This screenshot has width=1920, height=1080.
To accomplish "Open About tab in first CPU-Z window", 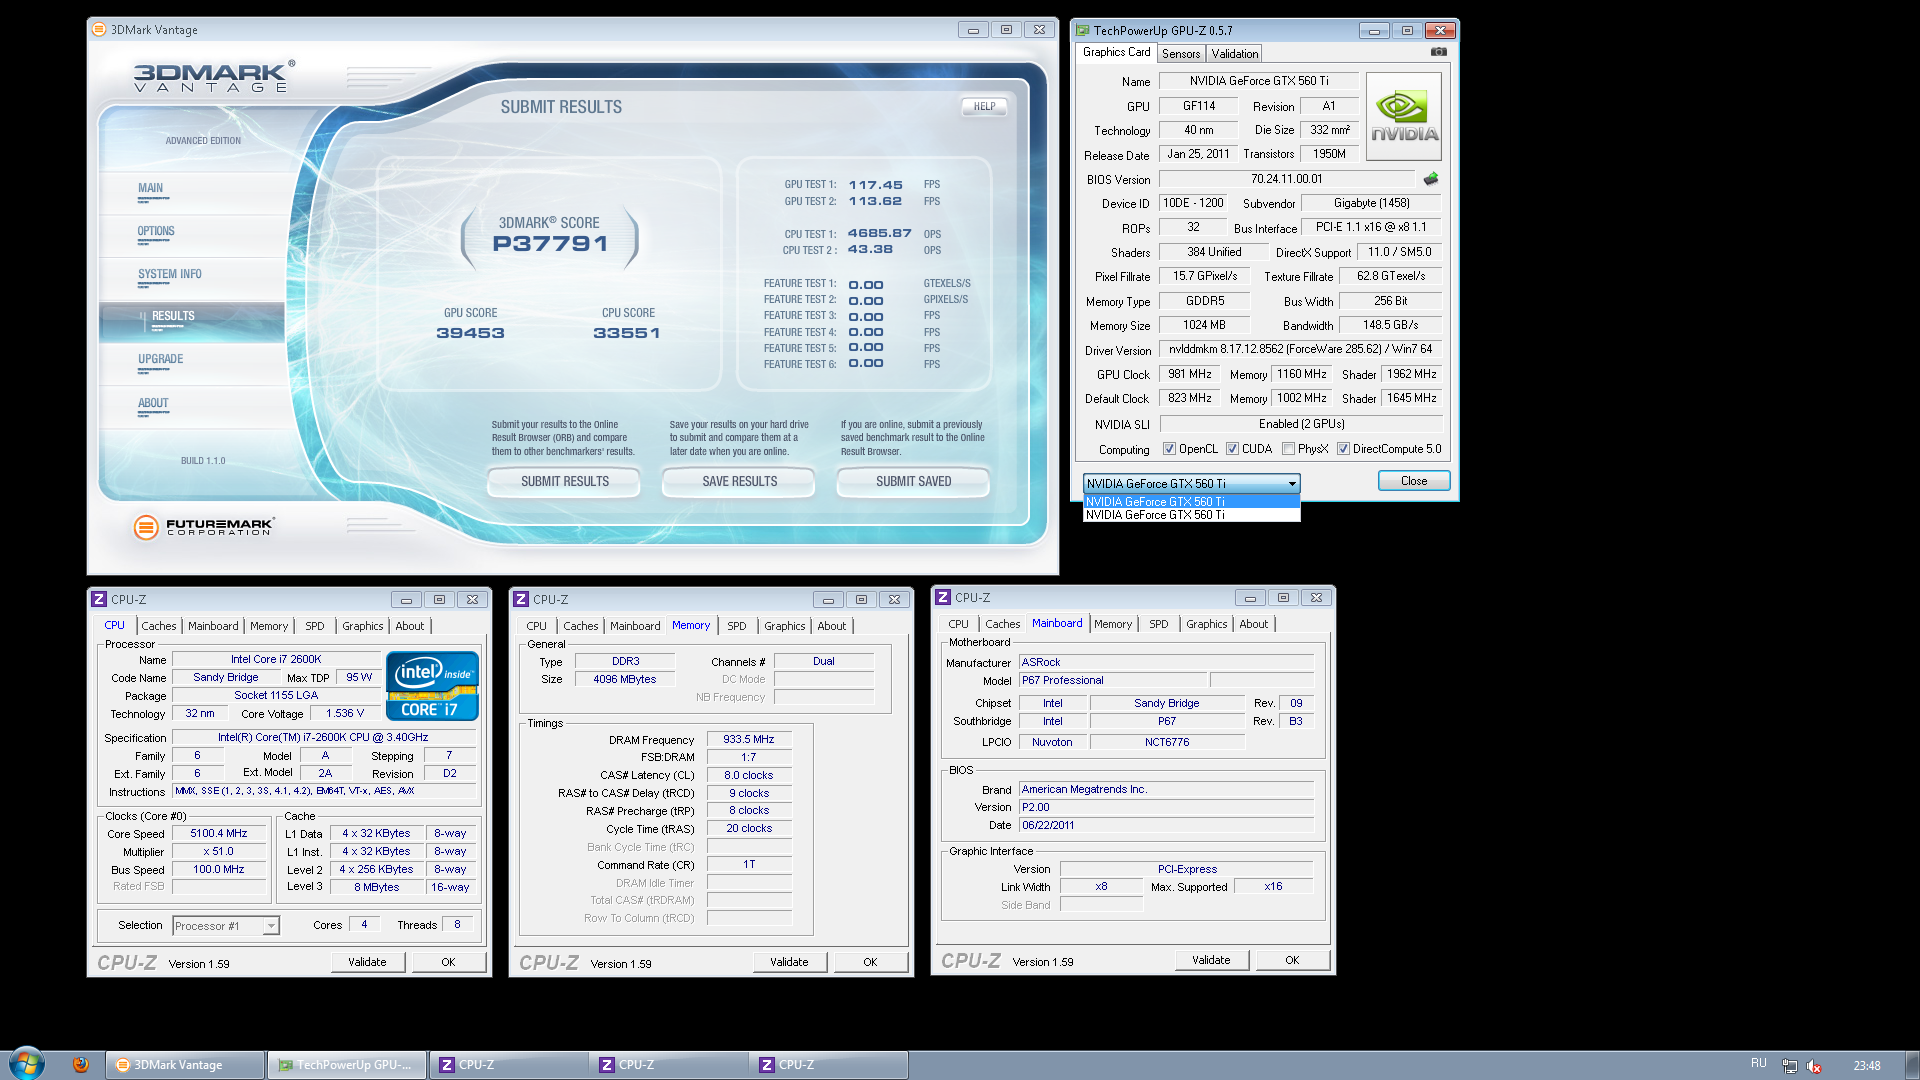I will pos(410,626).
